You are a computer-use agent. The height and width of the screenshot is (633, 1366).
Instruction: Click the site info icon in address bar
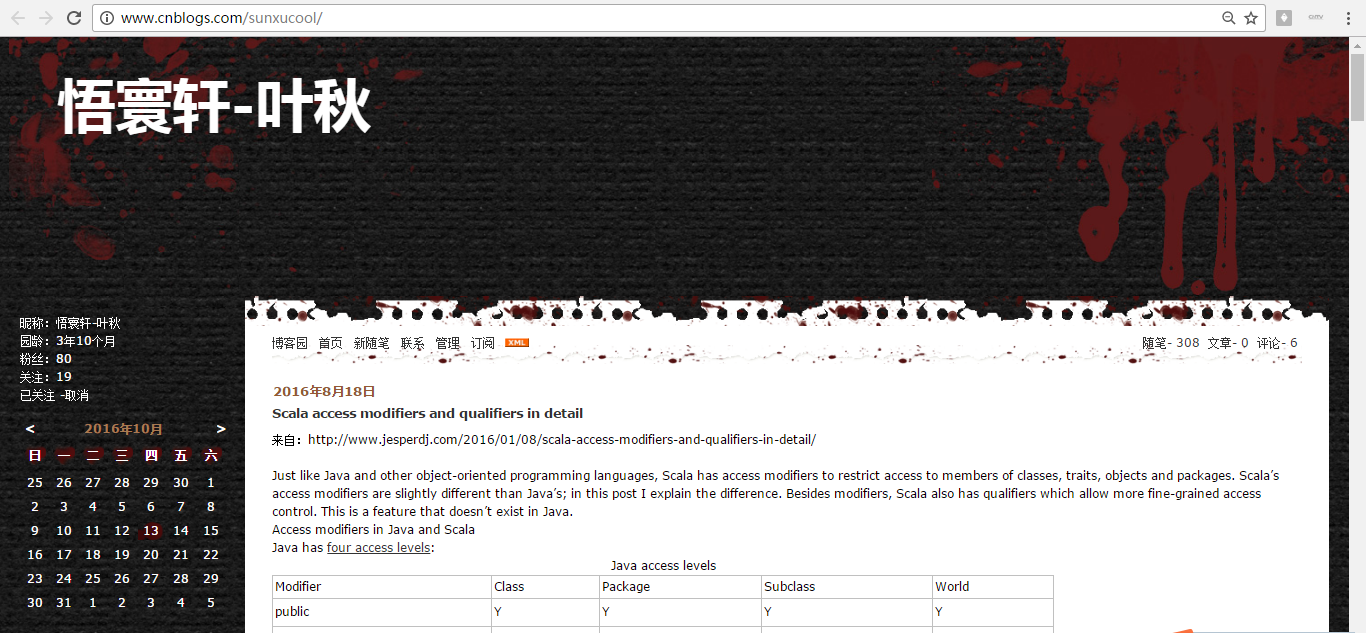[107, 18]
